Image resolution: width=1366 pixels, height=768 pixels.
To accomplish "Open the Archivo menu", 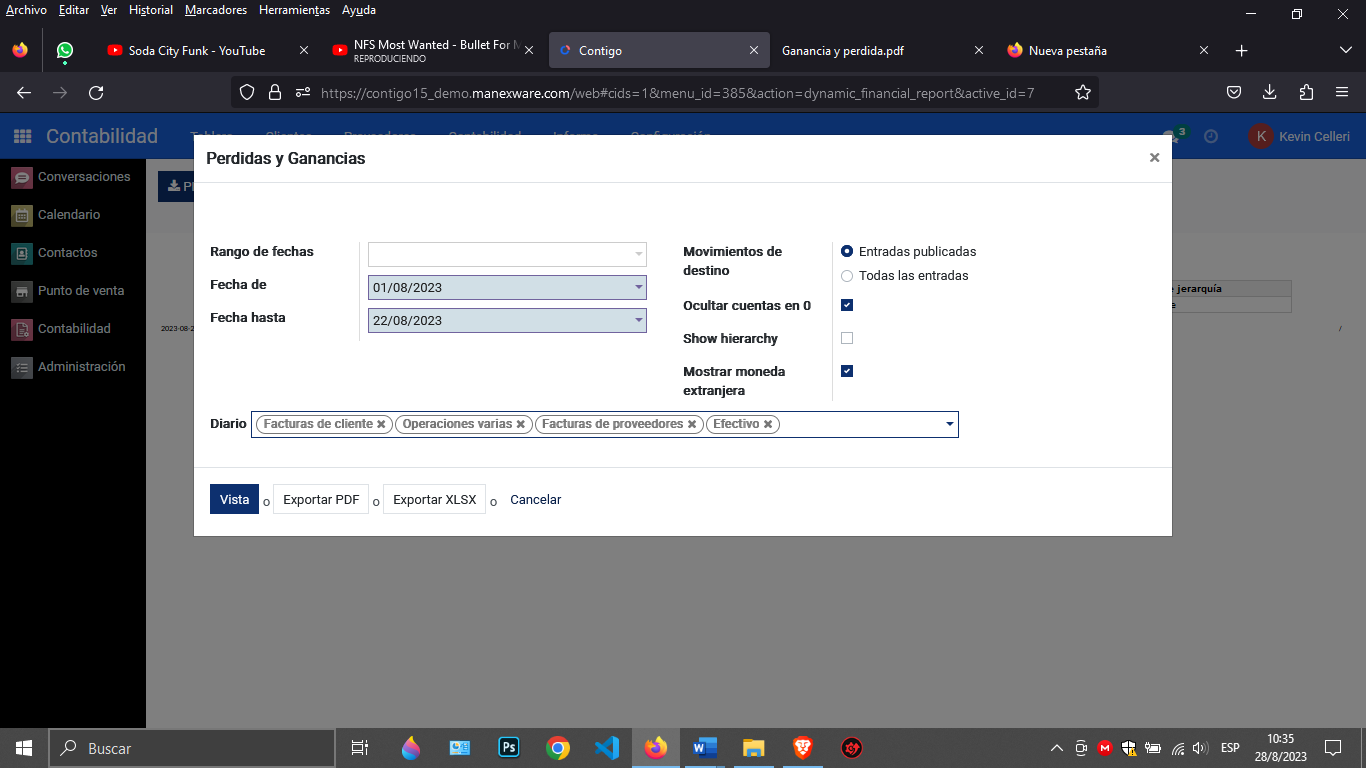I will pos(26,10).
